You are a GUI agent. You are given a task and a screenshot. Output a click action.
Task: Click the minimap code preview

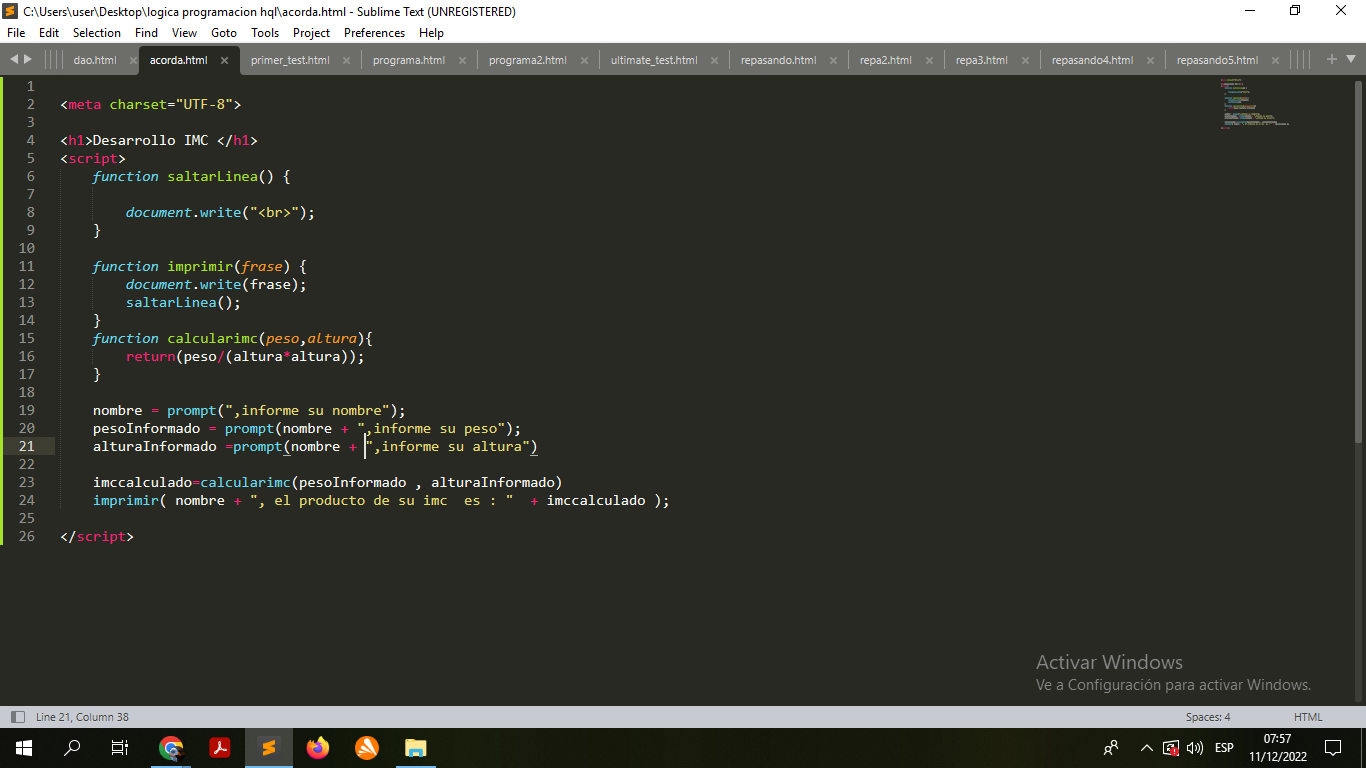coord(1254,103)
